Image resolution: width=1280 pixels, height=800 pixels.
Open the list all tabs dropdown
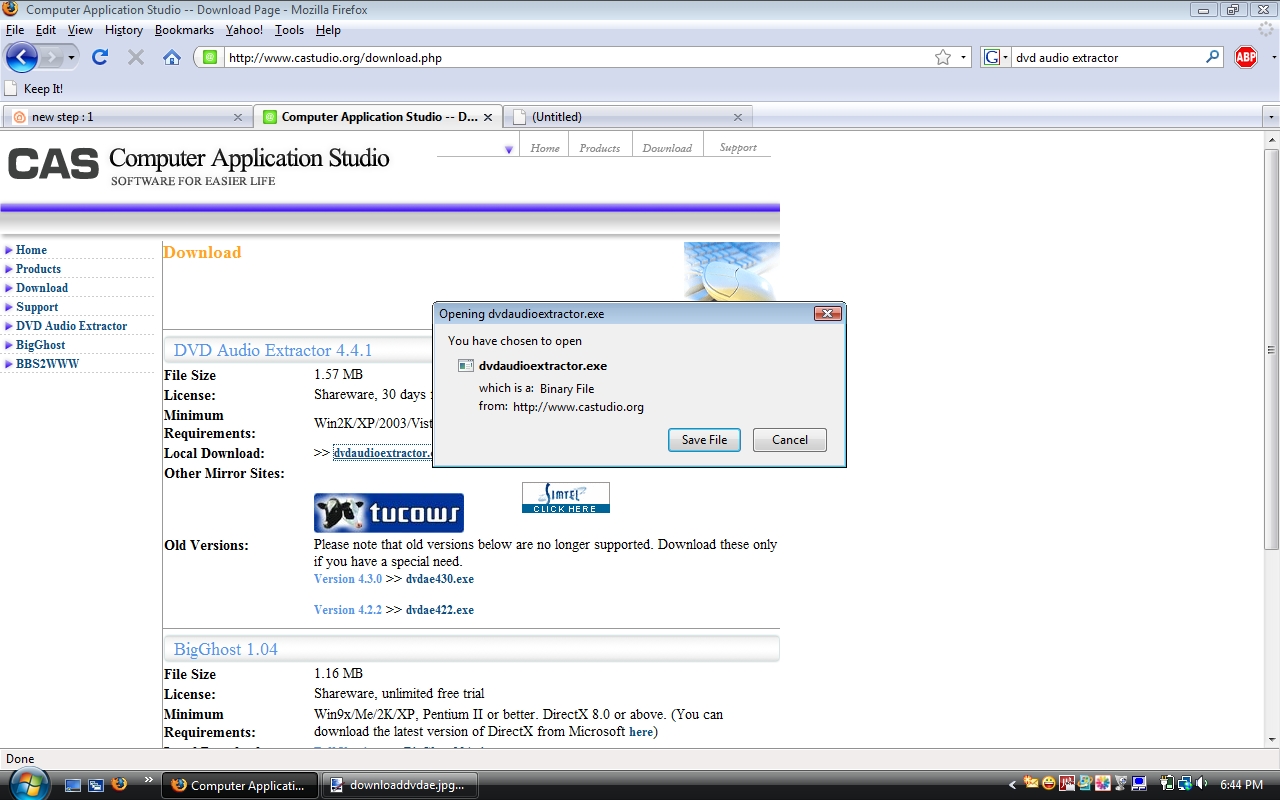1271,117
